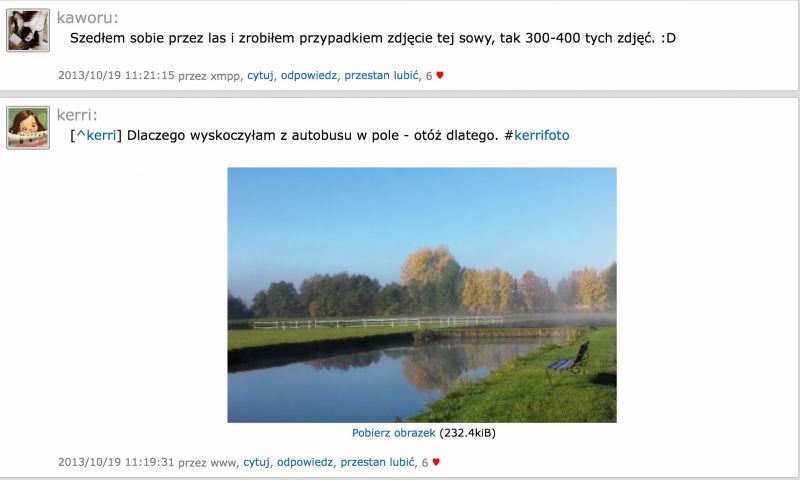800x480 pixels.
Task: Open the #kerrifoto hashtag link
Action: pyautogui.click(x=541, y=135)
